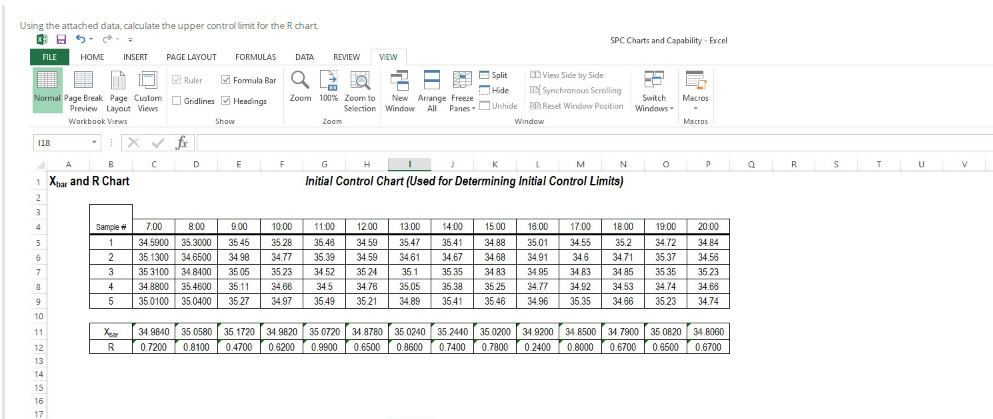The image size is (993, 419).
Task: Click Xbar value 35.2440
Action: [x=452, y=332]
